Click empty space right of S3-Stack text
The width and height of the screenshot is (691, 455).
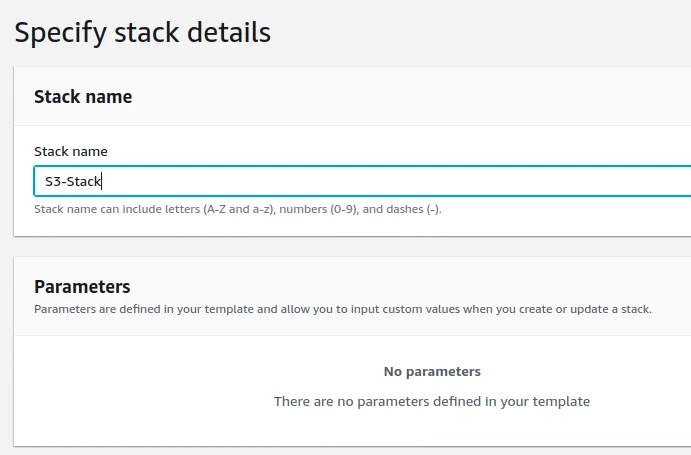(400, 182)
